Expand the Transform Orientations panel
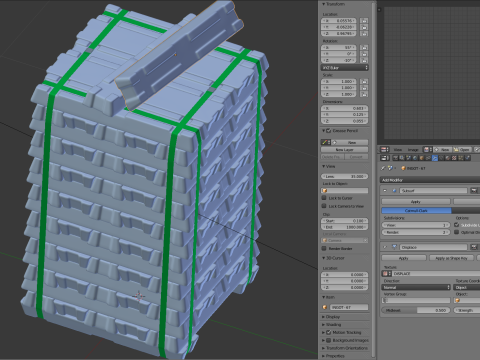 coord(324,348)
